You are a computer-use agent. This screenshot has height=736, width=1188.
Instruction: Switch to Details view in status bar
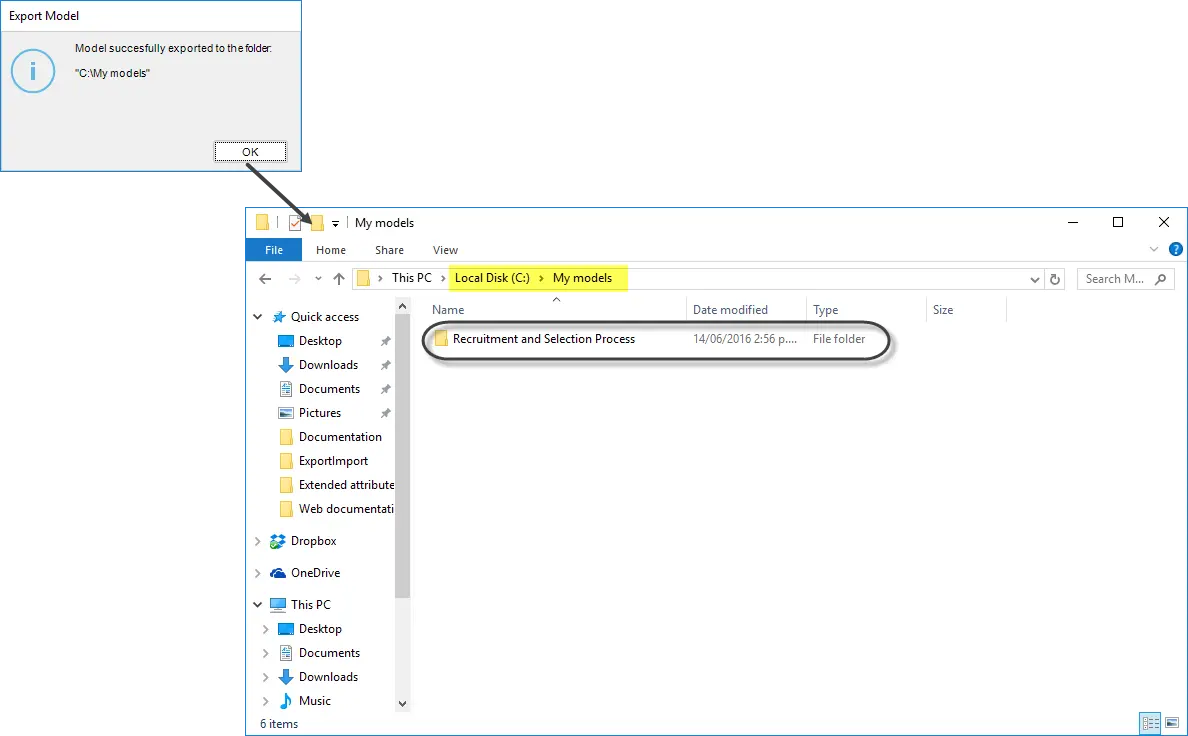(x=1150, y=723)
